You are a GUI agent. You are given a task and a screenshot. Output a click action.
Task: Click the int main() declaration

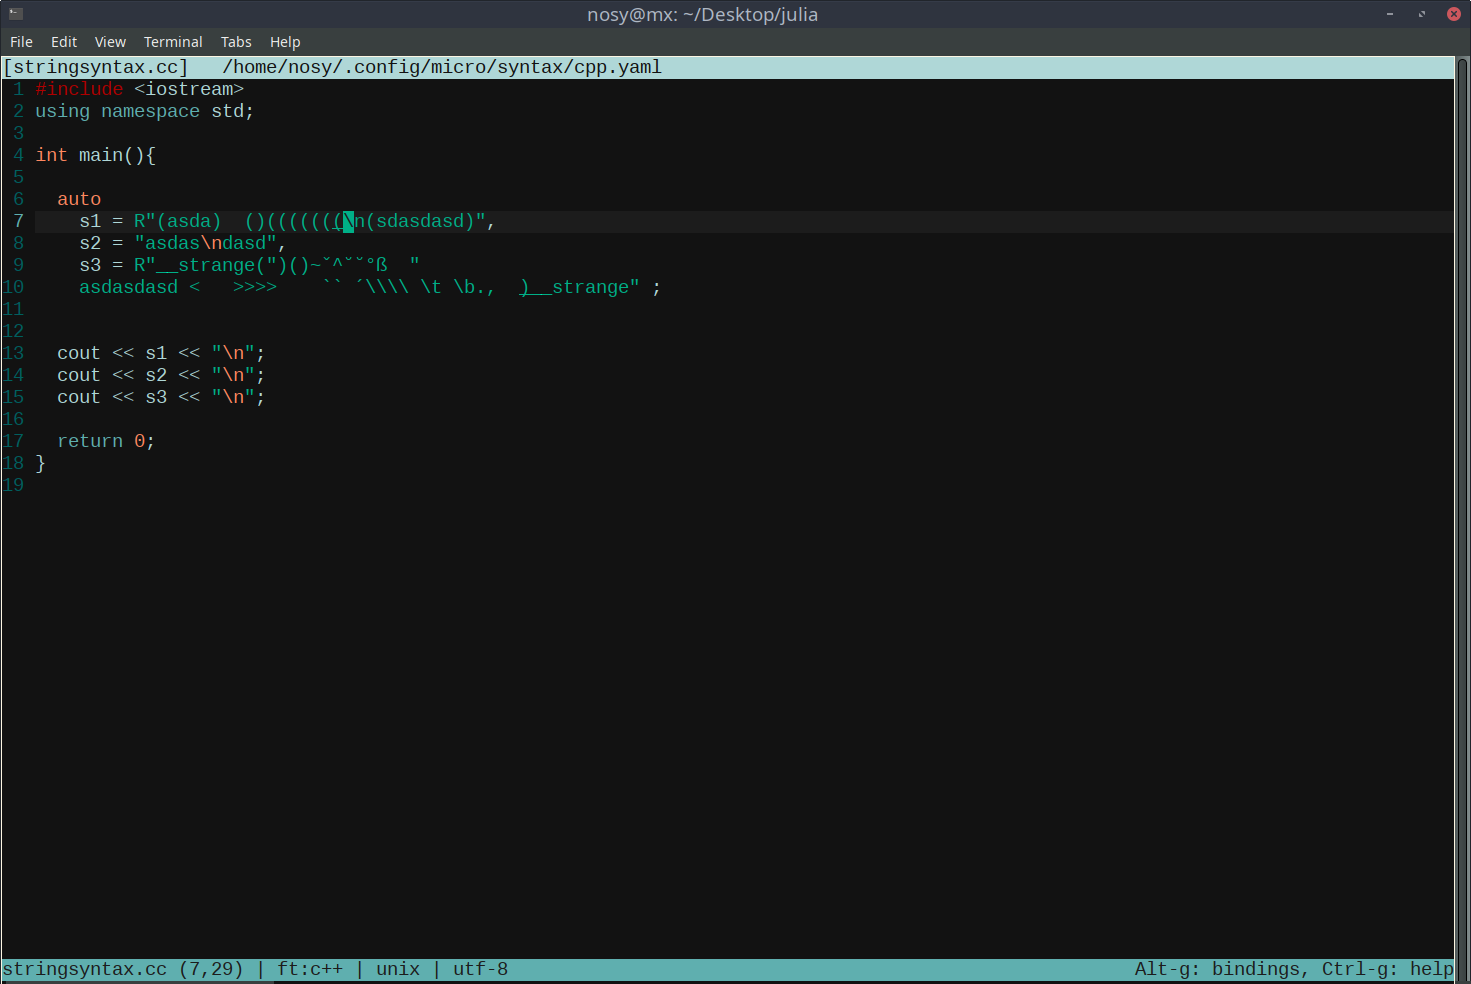(95, 155)
